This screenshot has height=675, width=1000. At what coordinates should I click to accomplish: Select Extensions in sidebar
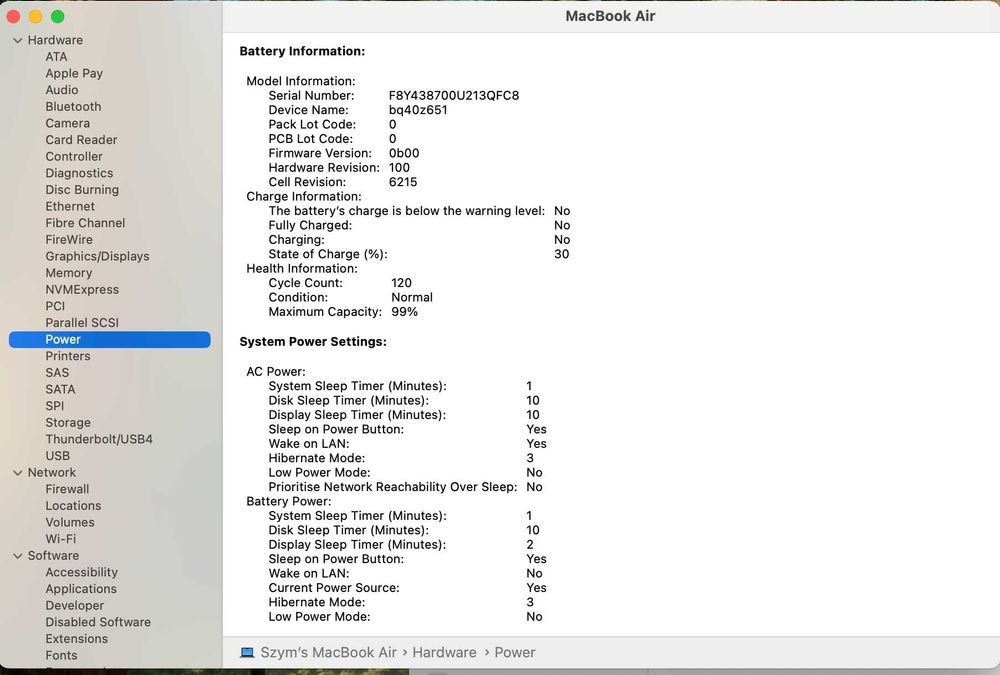pos(77,639)
